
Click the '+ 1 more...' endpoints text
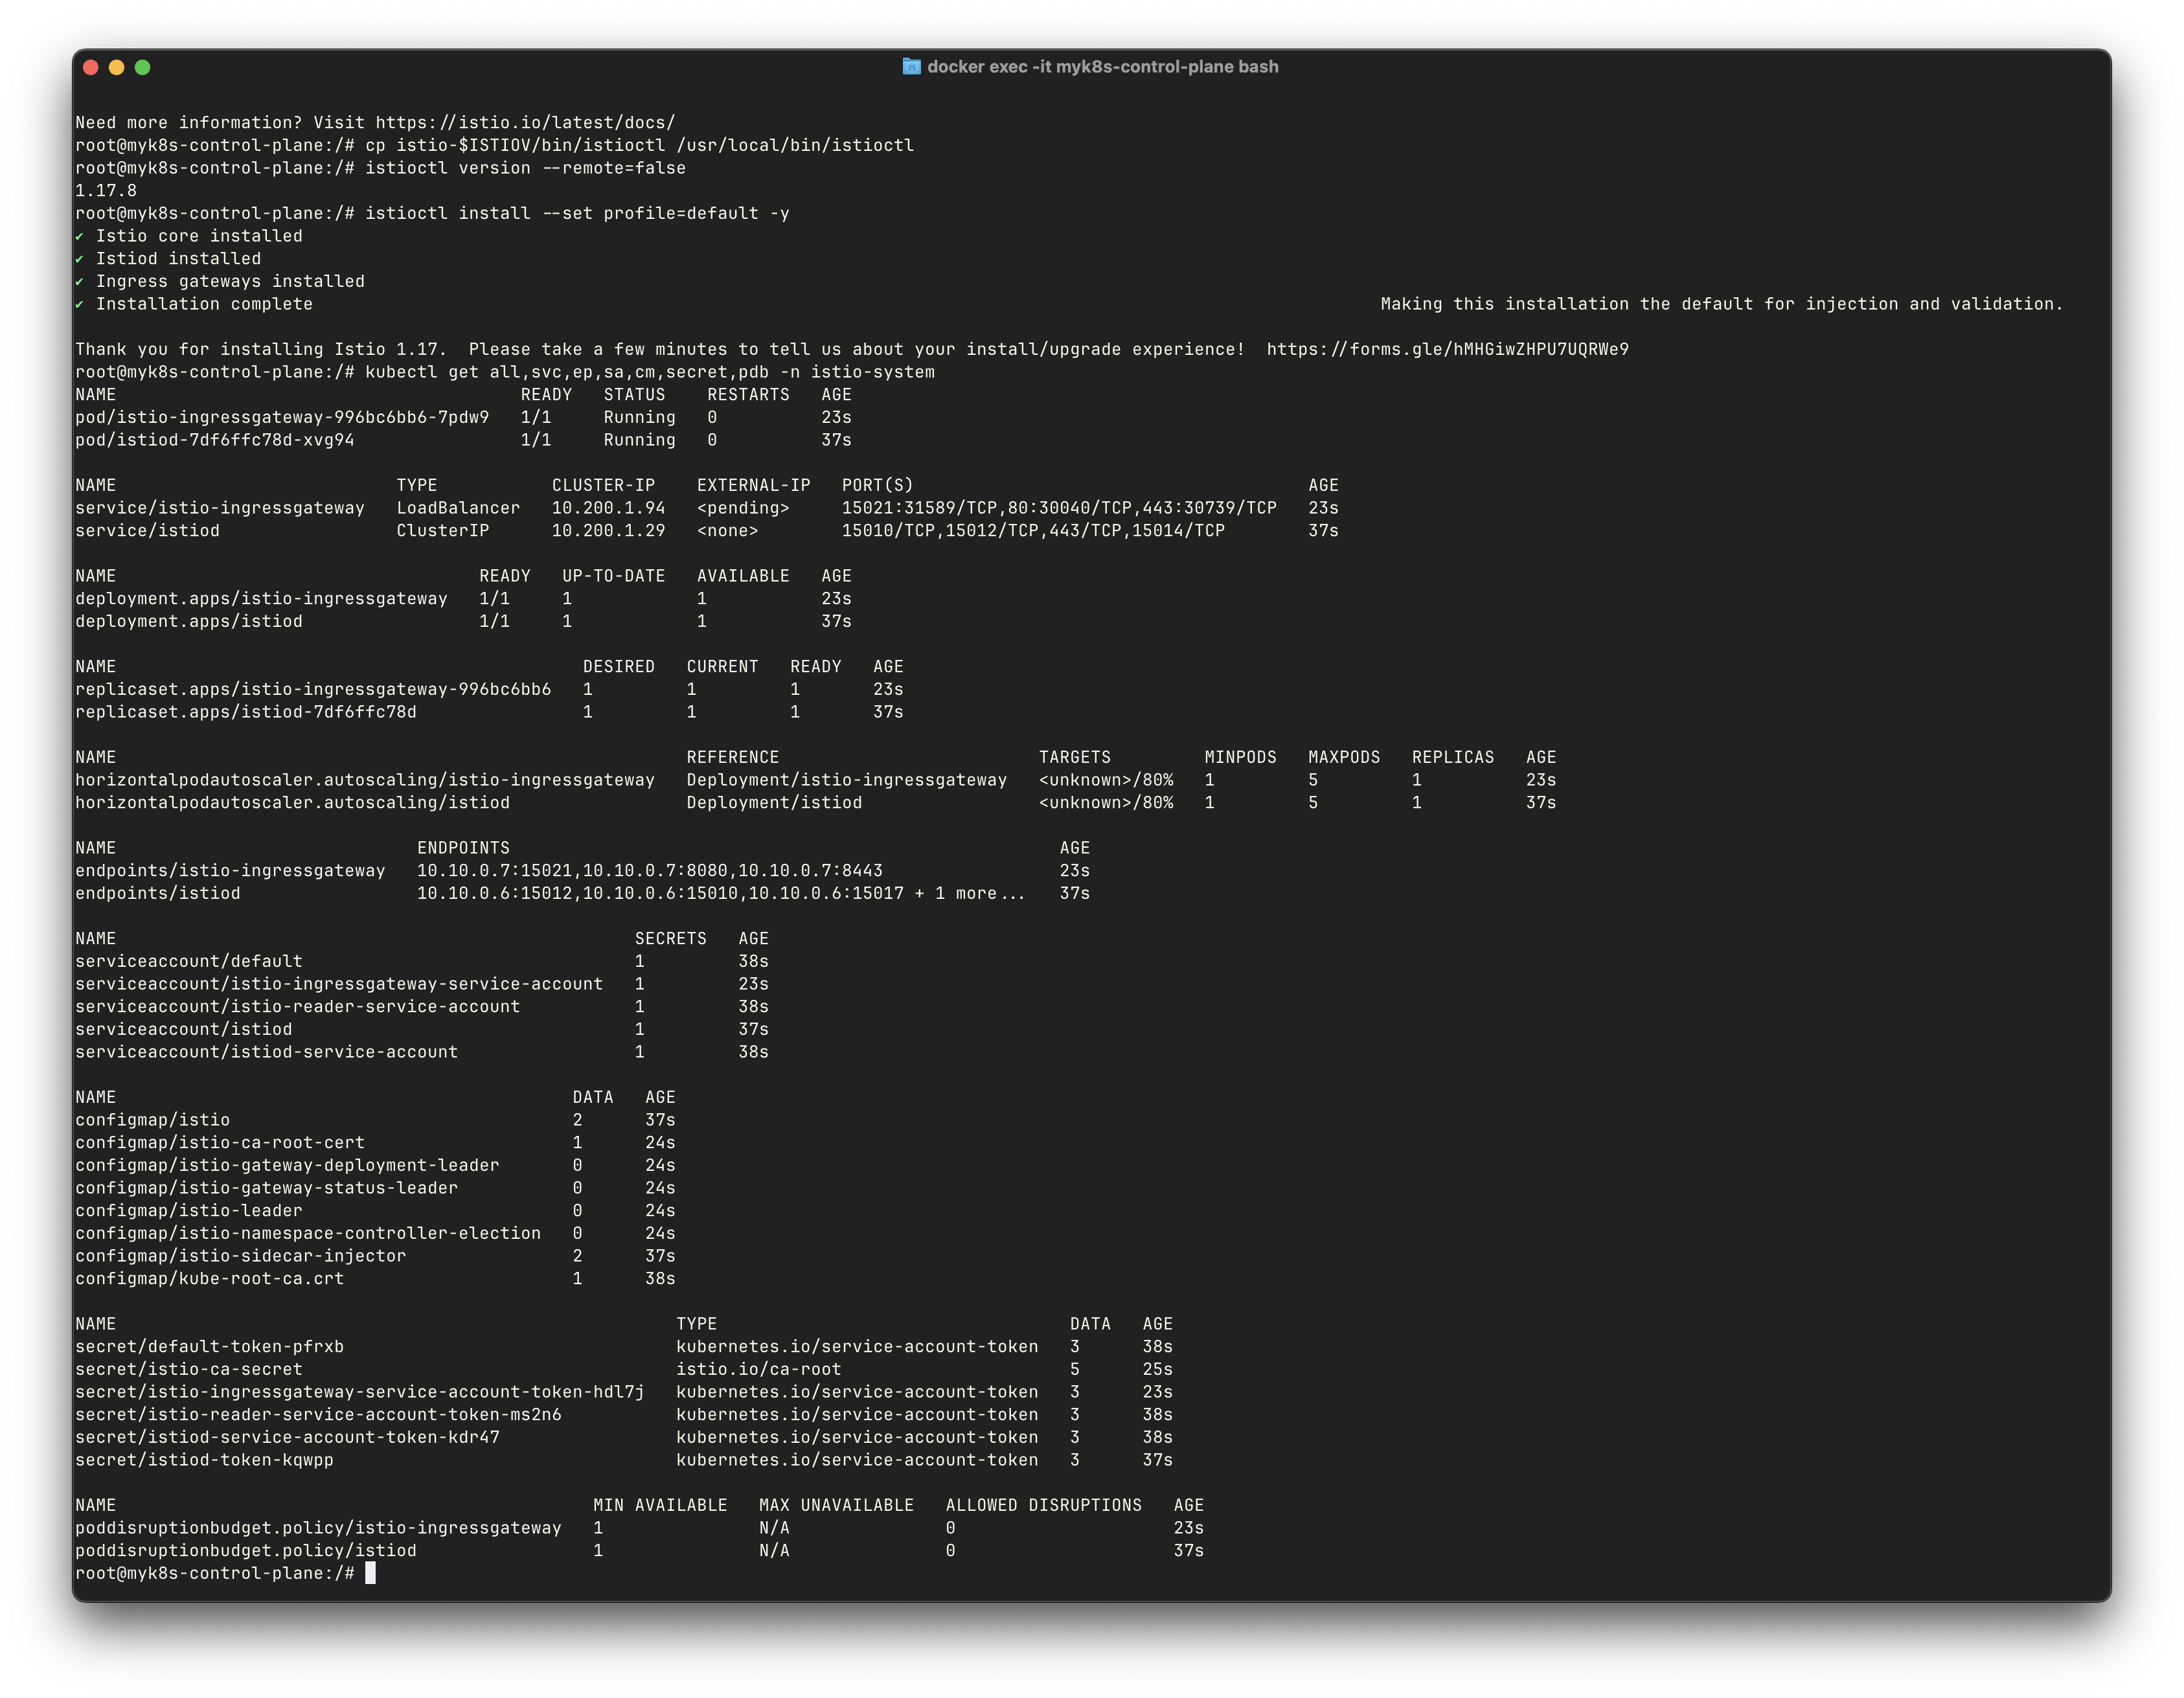(x=970, y=893)
